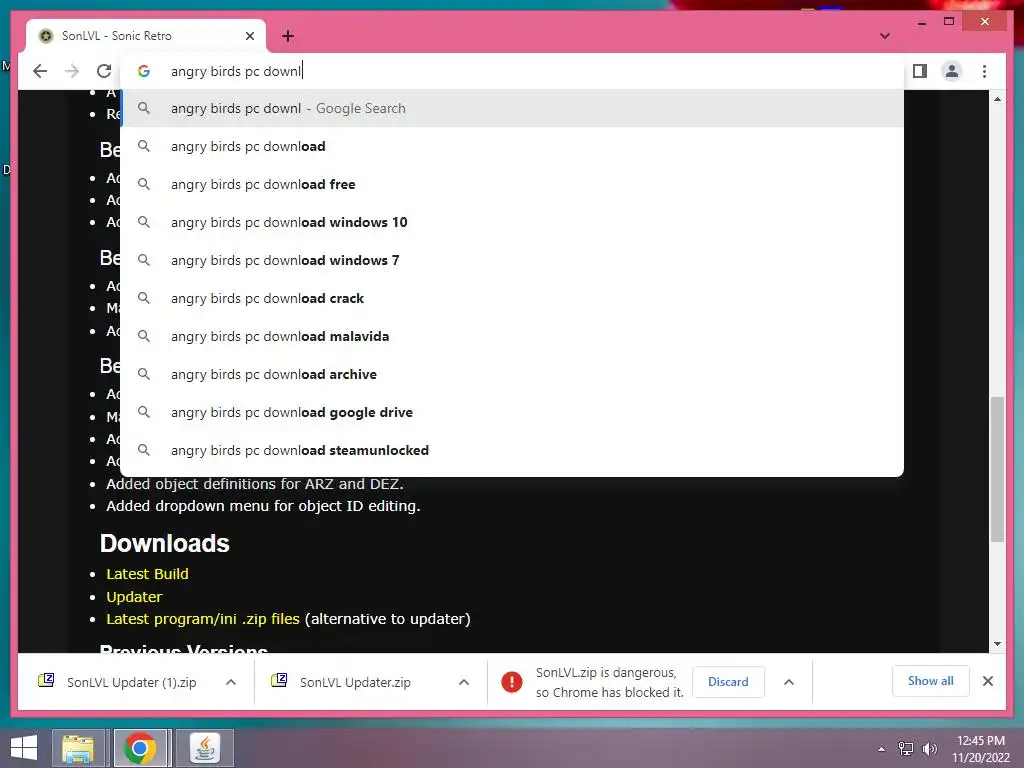Open network status tray icon
Screen dimensions: 1024x768
point(906,749)
